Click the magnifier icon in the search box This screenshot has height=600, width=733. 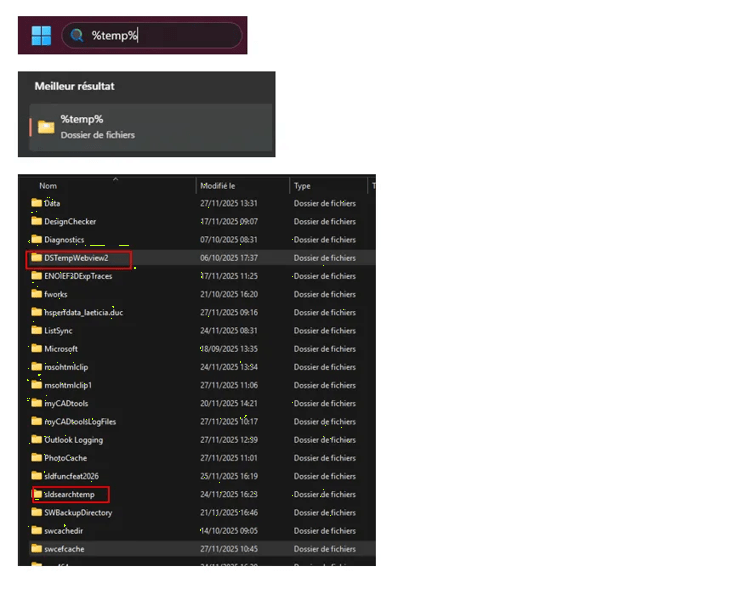pos(77,35)
